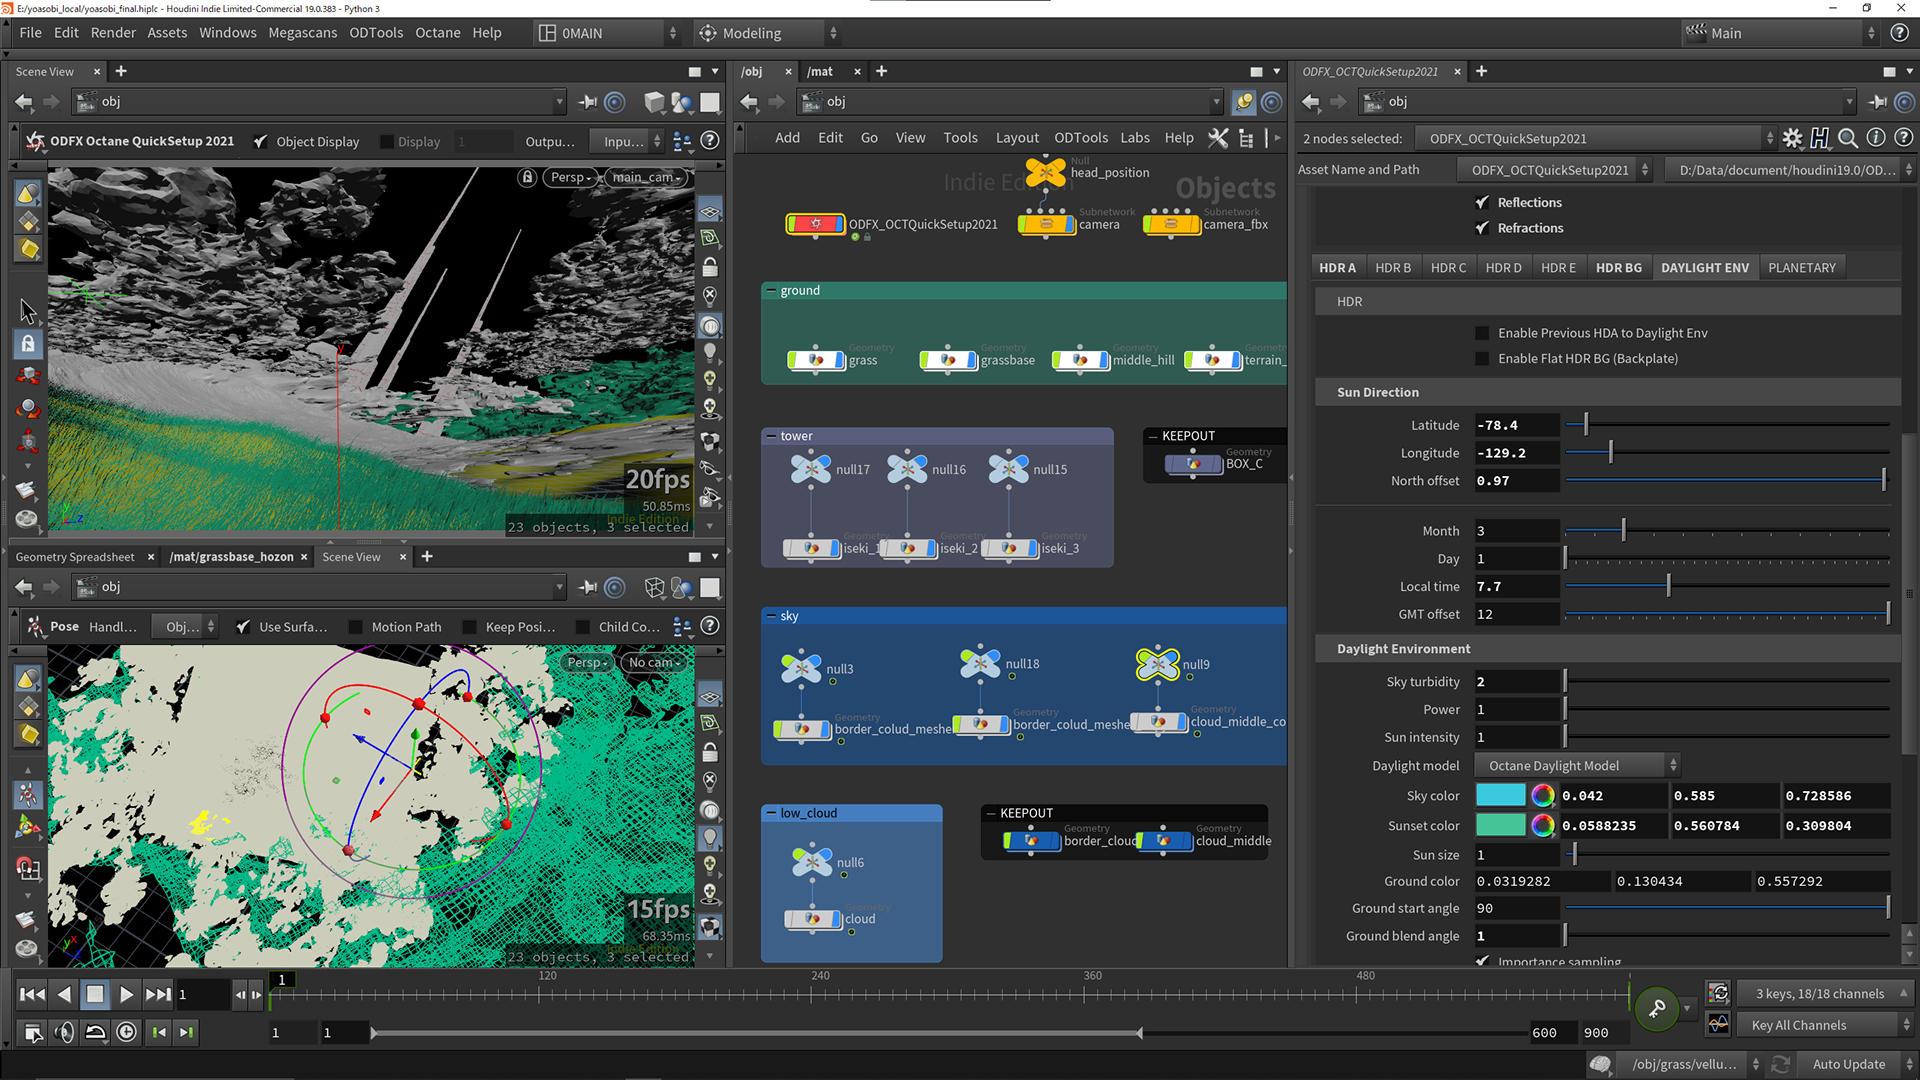Open the Modeling radial menu dropdown

(x=767, y=33)
